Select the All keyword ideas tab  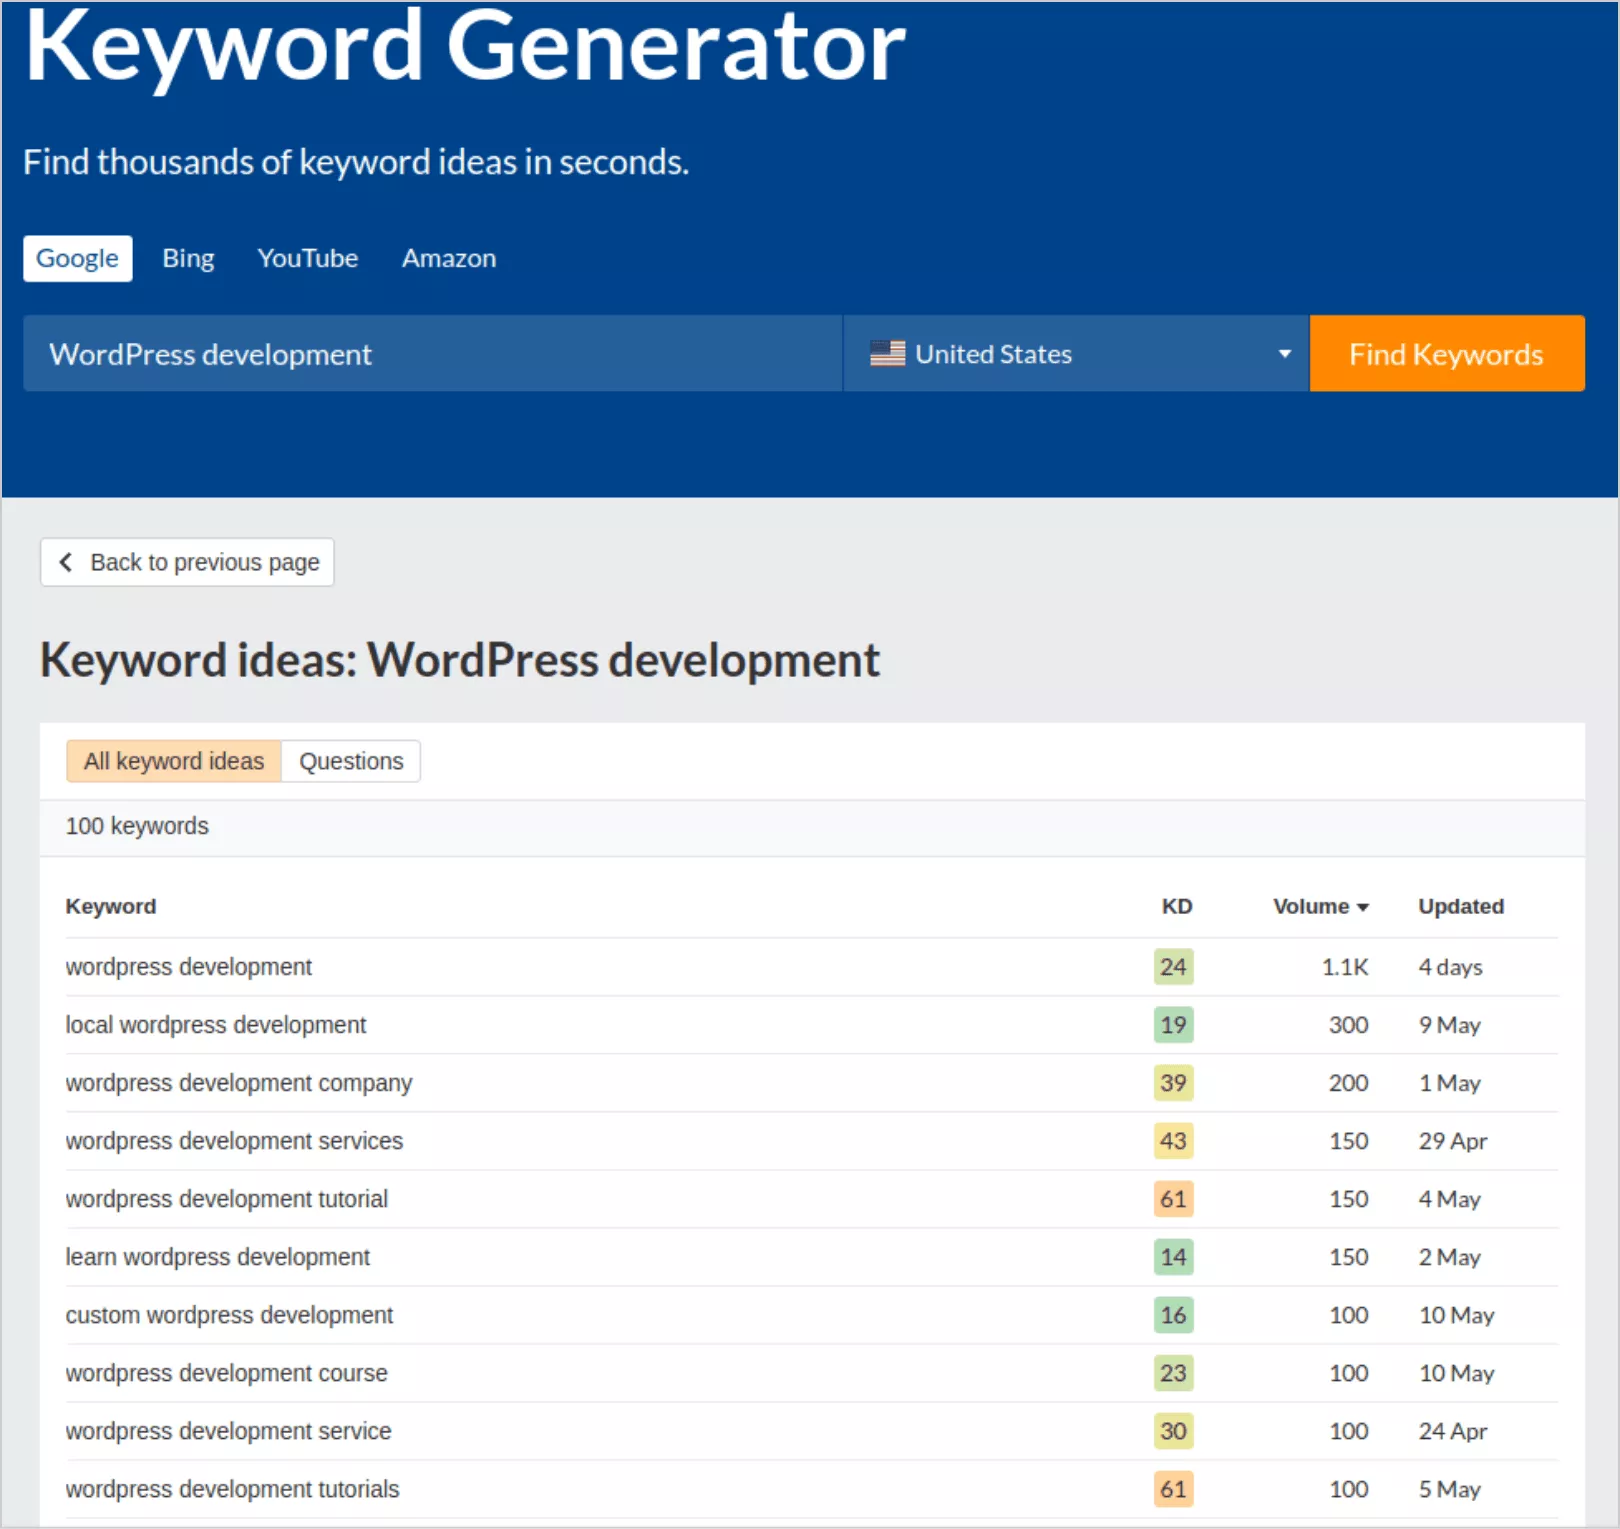(174, 761)
